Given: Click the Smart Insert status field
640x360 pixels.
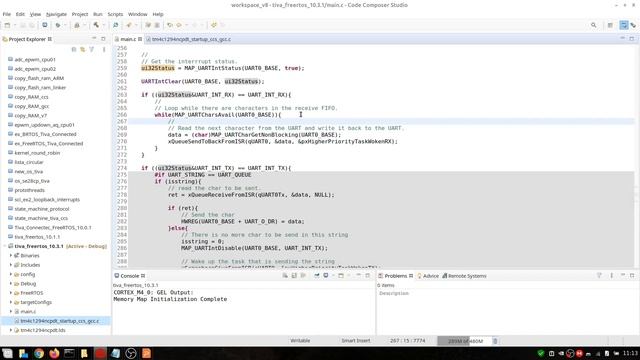Looking at the screenshot, I should click(x=356, y=341).
